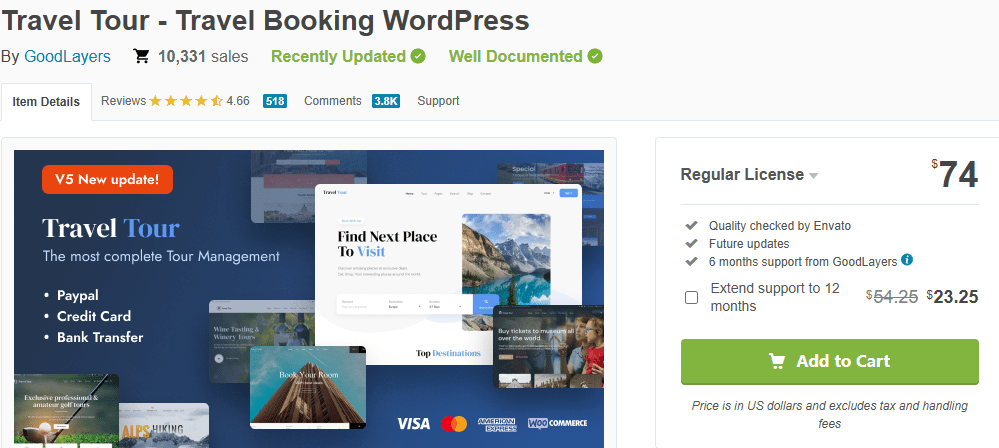The height and width of the screenshot is (448, 999).
Task: Click the checkmark beside Future updates
Action: pos(691,243)
